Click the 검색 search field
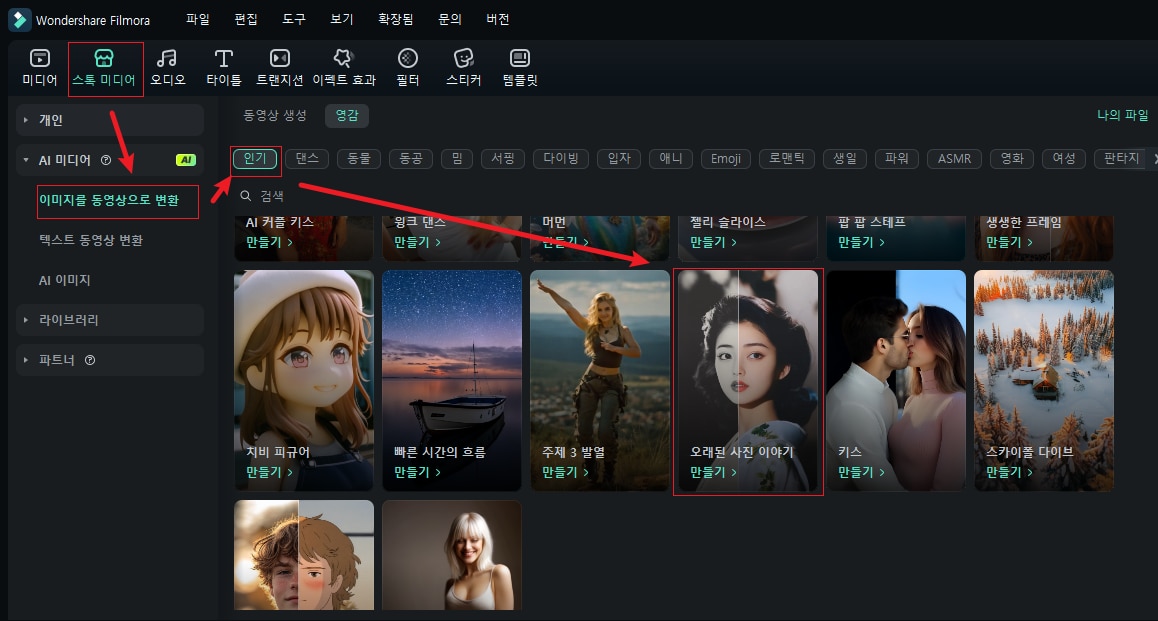The width and height of the screenshot is (1158, 621). [400, 196]
